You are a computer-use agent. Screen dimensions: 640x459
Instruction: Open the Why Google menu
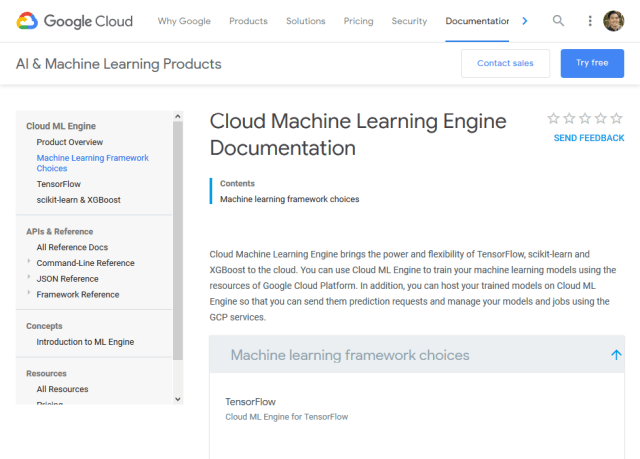coord(184,21)
